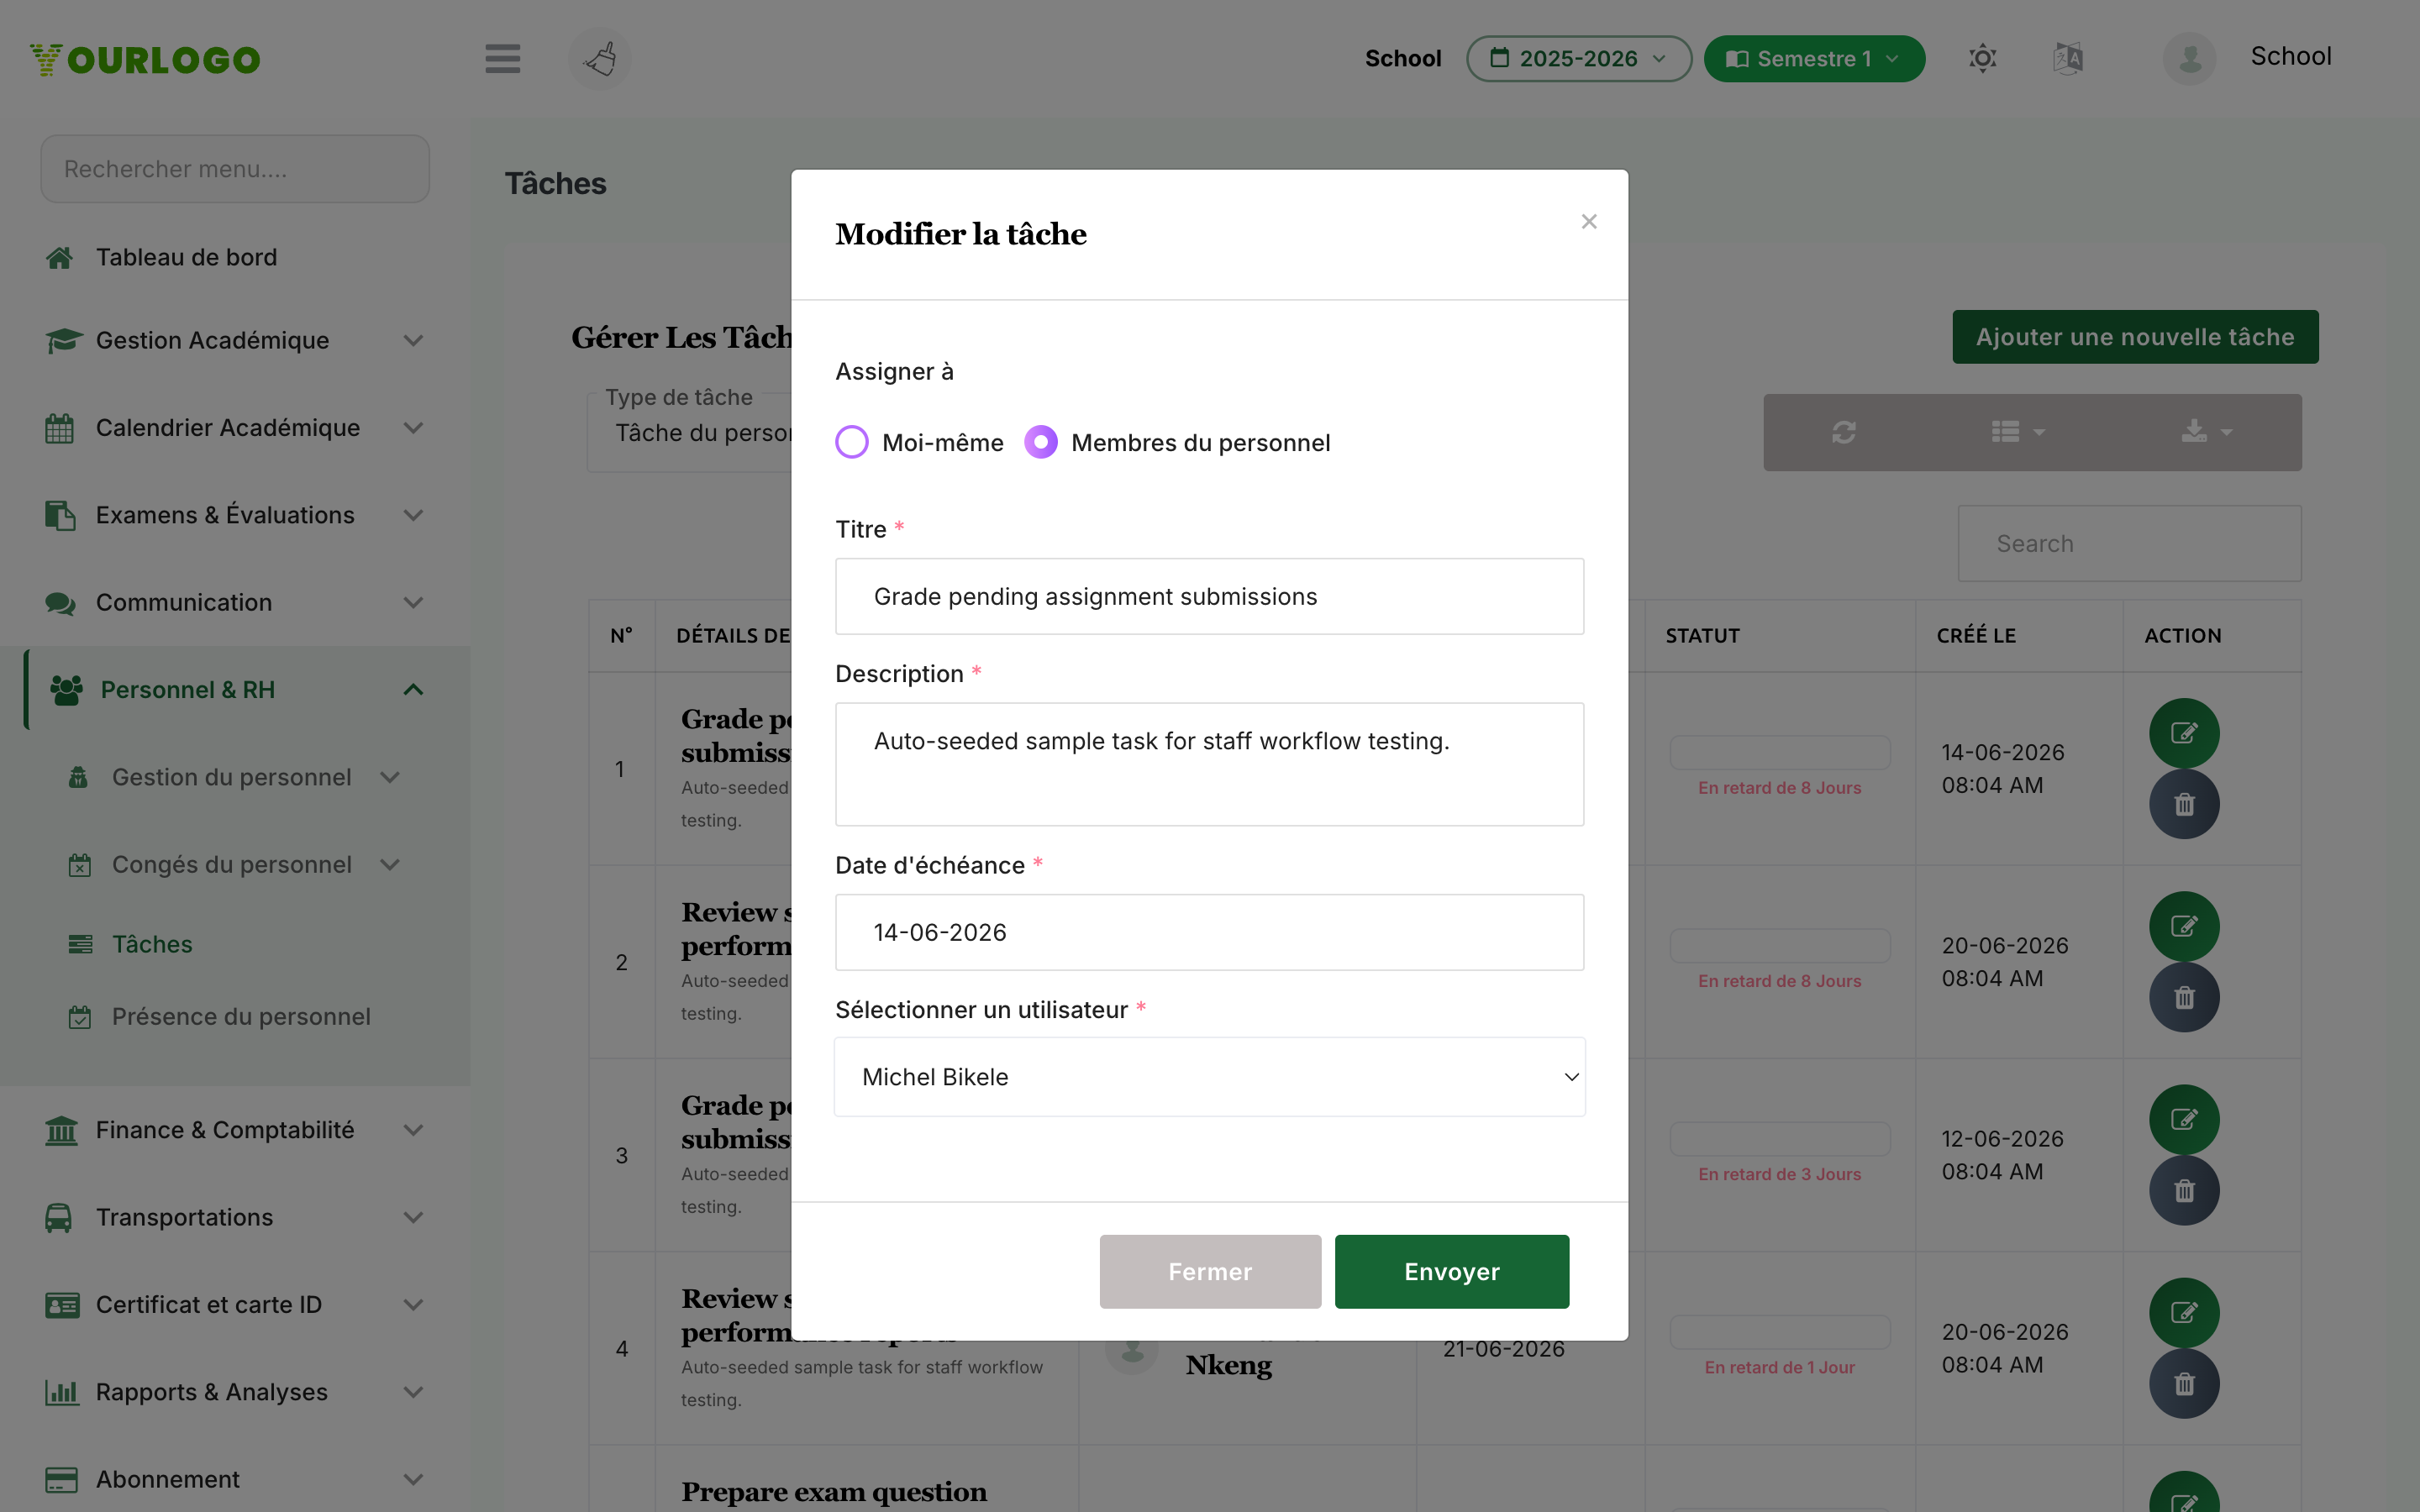
Task: Click the Certificat et carte ID icon
Action: [x=62, y=1305]
